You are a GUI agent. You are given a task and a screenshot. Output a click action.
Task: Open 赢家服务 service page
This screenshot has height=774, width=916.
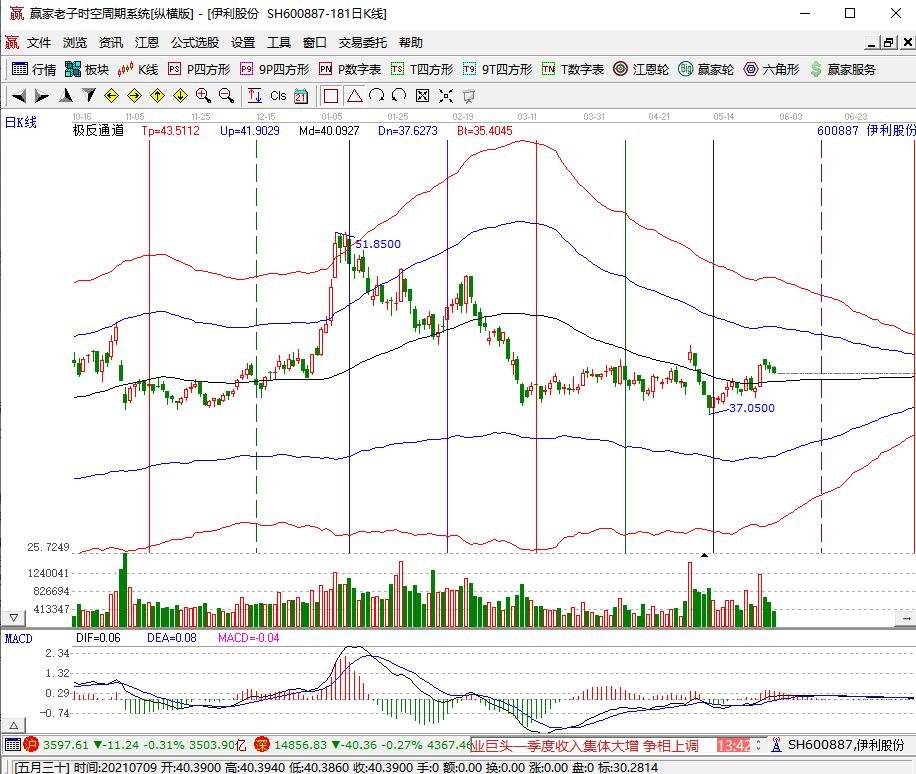(843, 70)
